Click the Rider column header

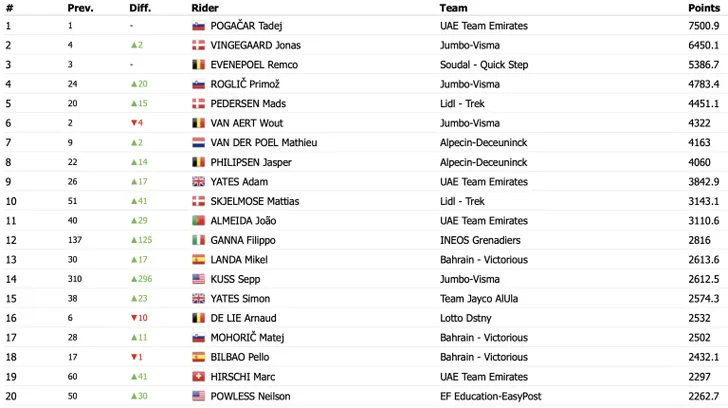(x=204, y=7)
